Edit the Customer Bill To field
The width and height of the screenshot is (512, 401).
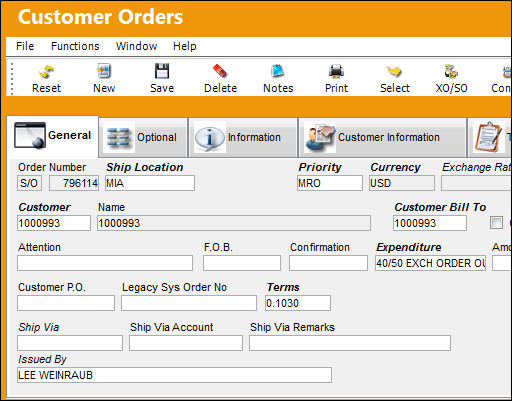tap(430, 223)
